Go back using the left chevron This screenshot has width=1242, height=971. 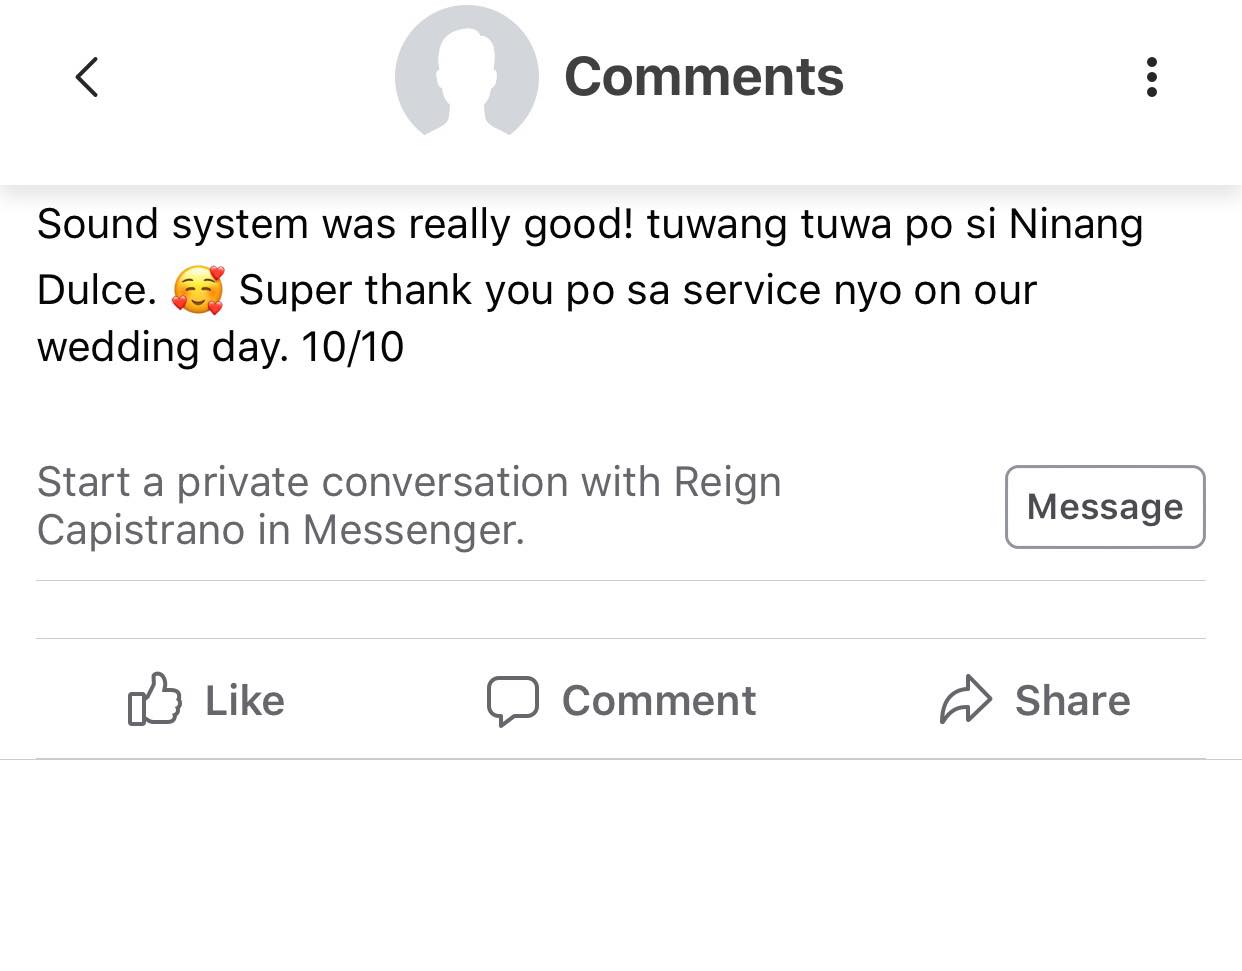(x=87, y=77)
